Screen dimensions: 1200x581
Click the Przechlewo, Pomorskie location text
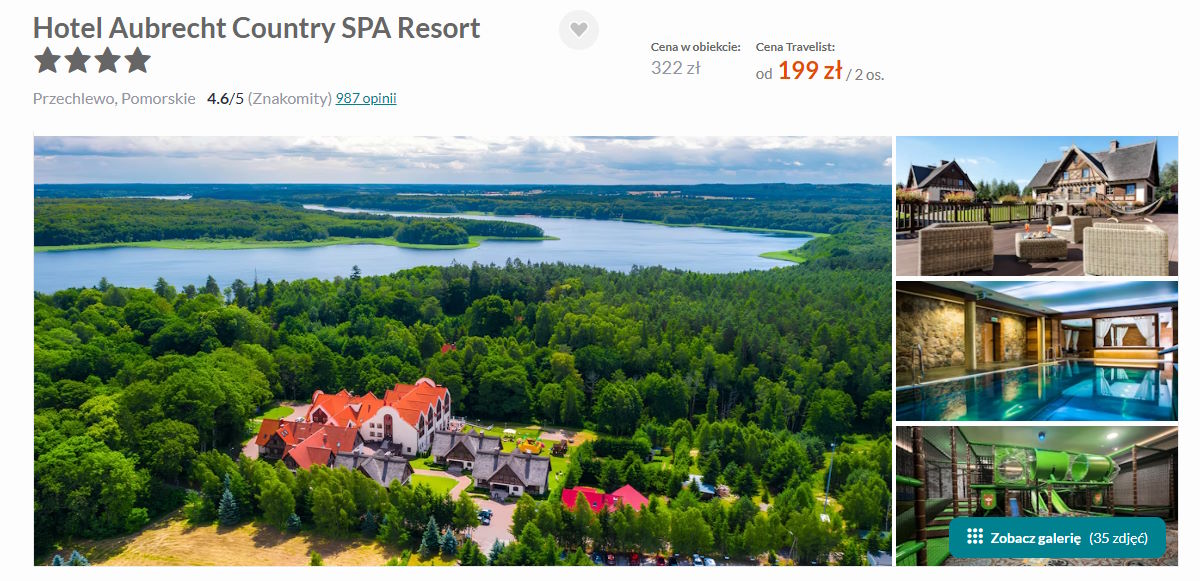[x=114, y=98]
